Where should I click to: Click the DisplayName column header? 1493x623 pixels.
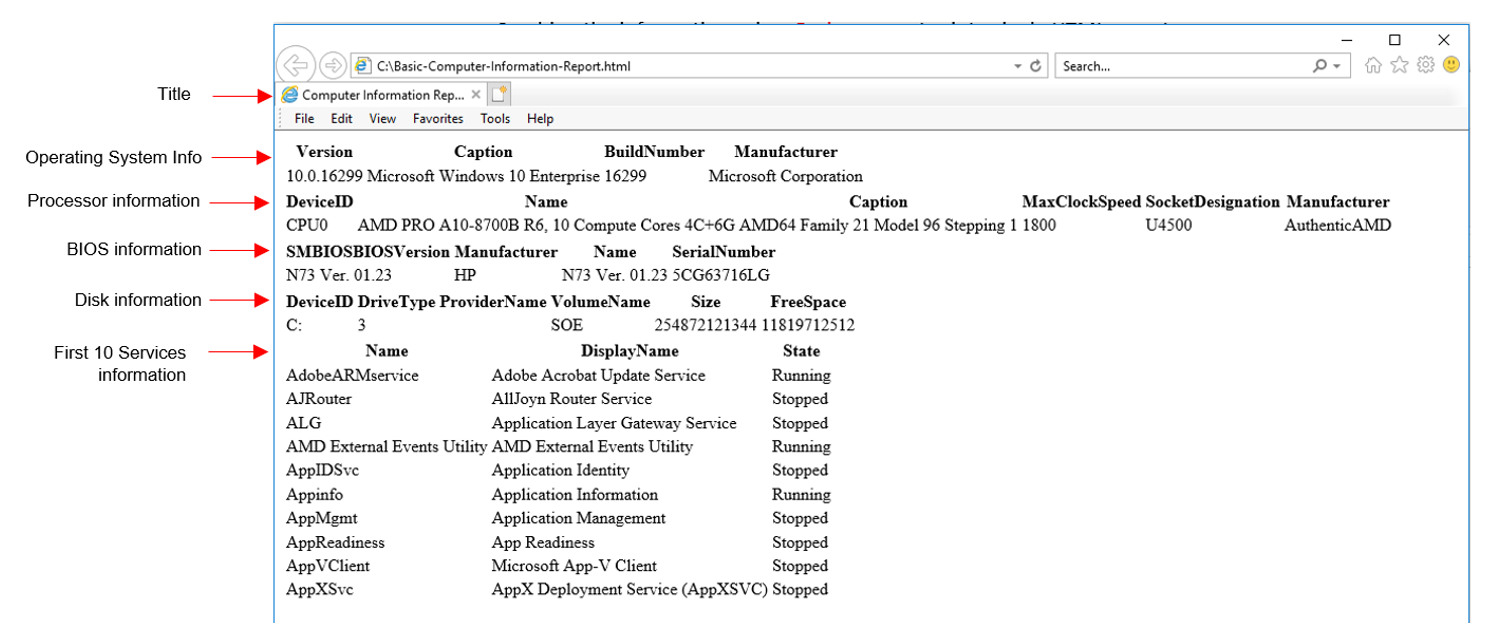(630, 351)
